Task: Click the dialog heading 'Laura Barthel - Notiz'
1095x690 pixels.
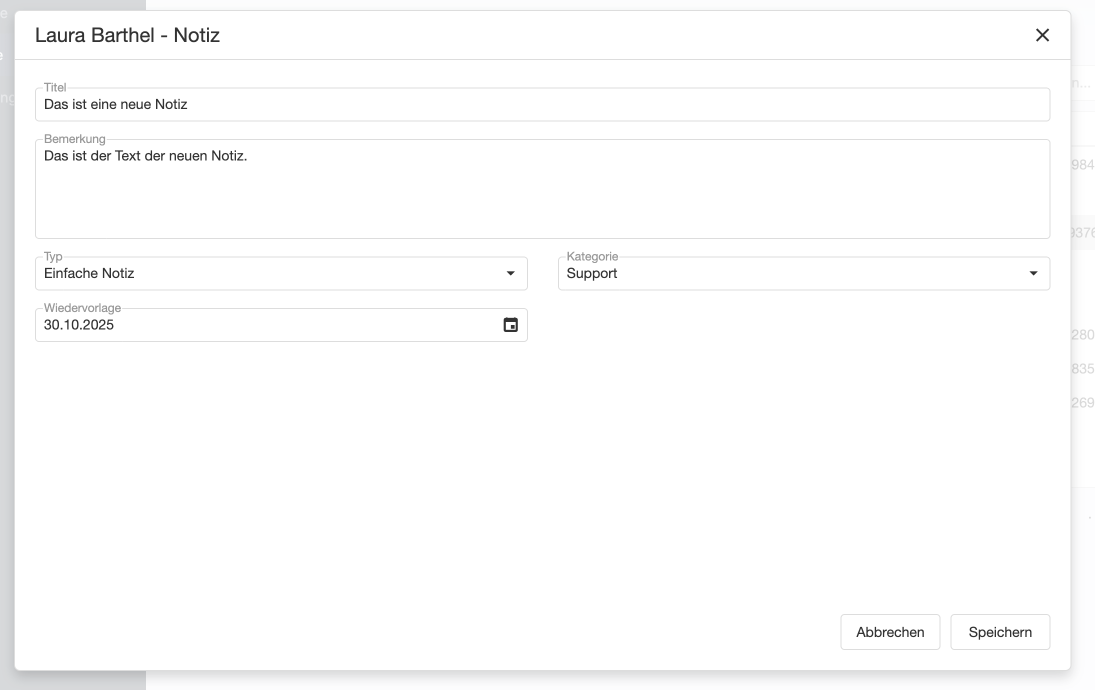Action: pos(127,35)
